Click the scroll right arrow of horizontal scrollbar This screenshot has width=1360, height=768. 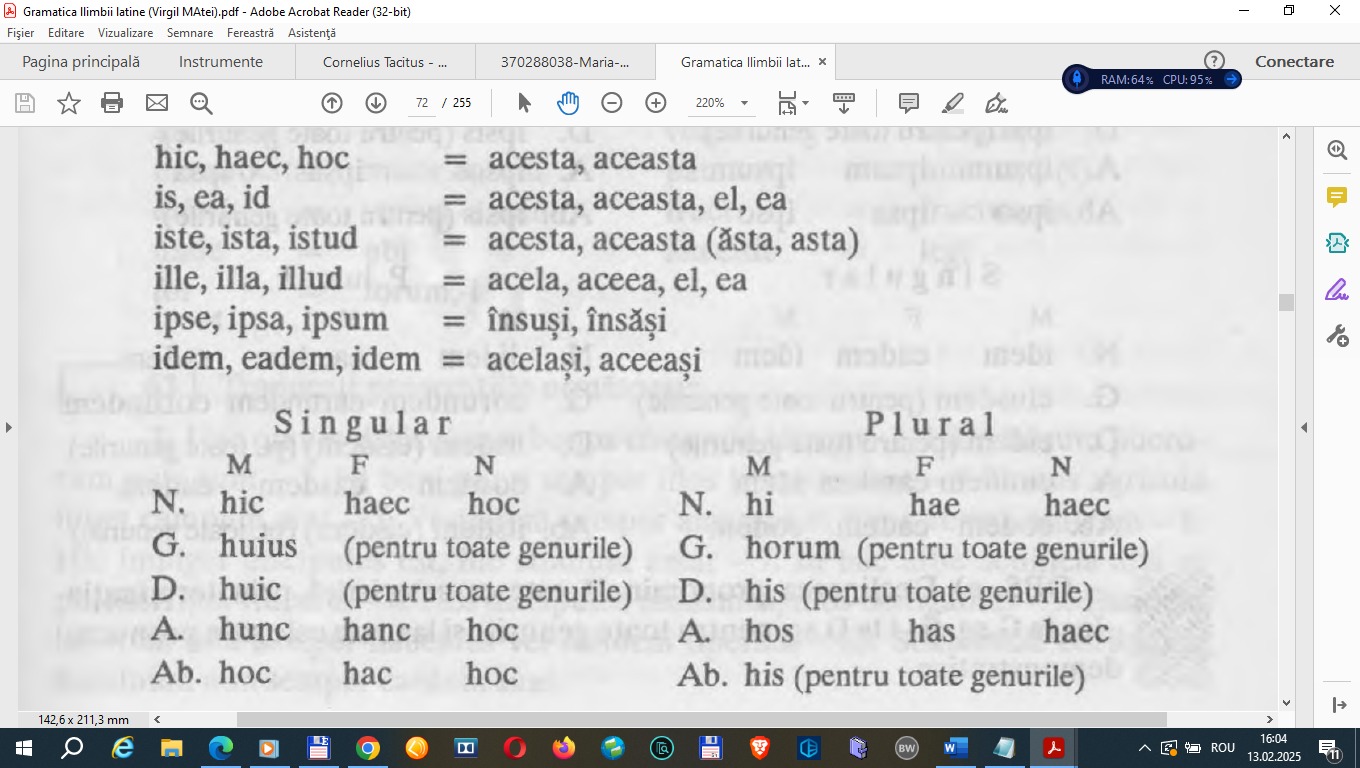coord(1270,719)
